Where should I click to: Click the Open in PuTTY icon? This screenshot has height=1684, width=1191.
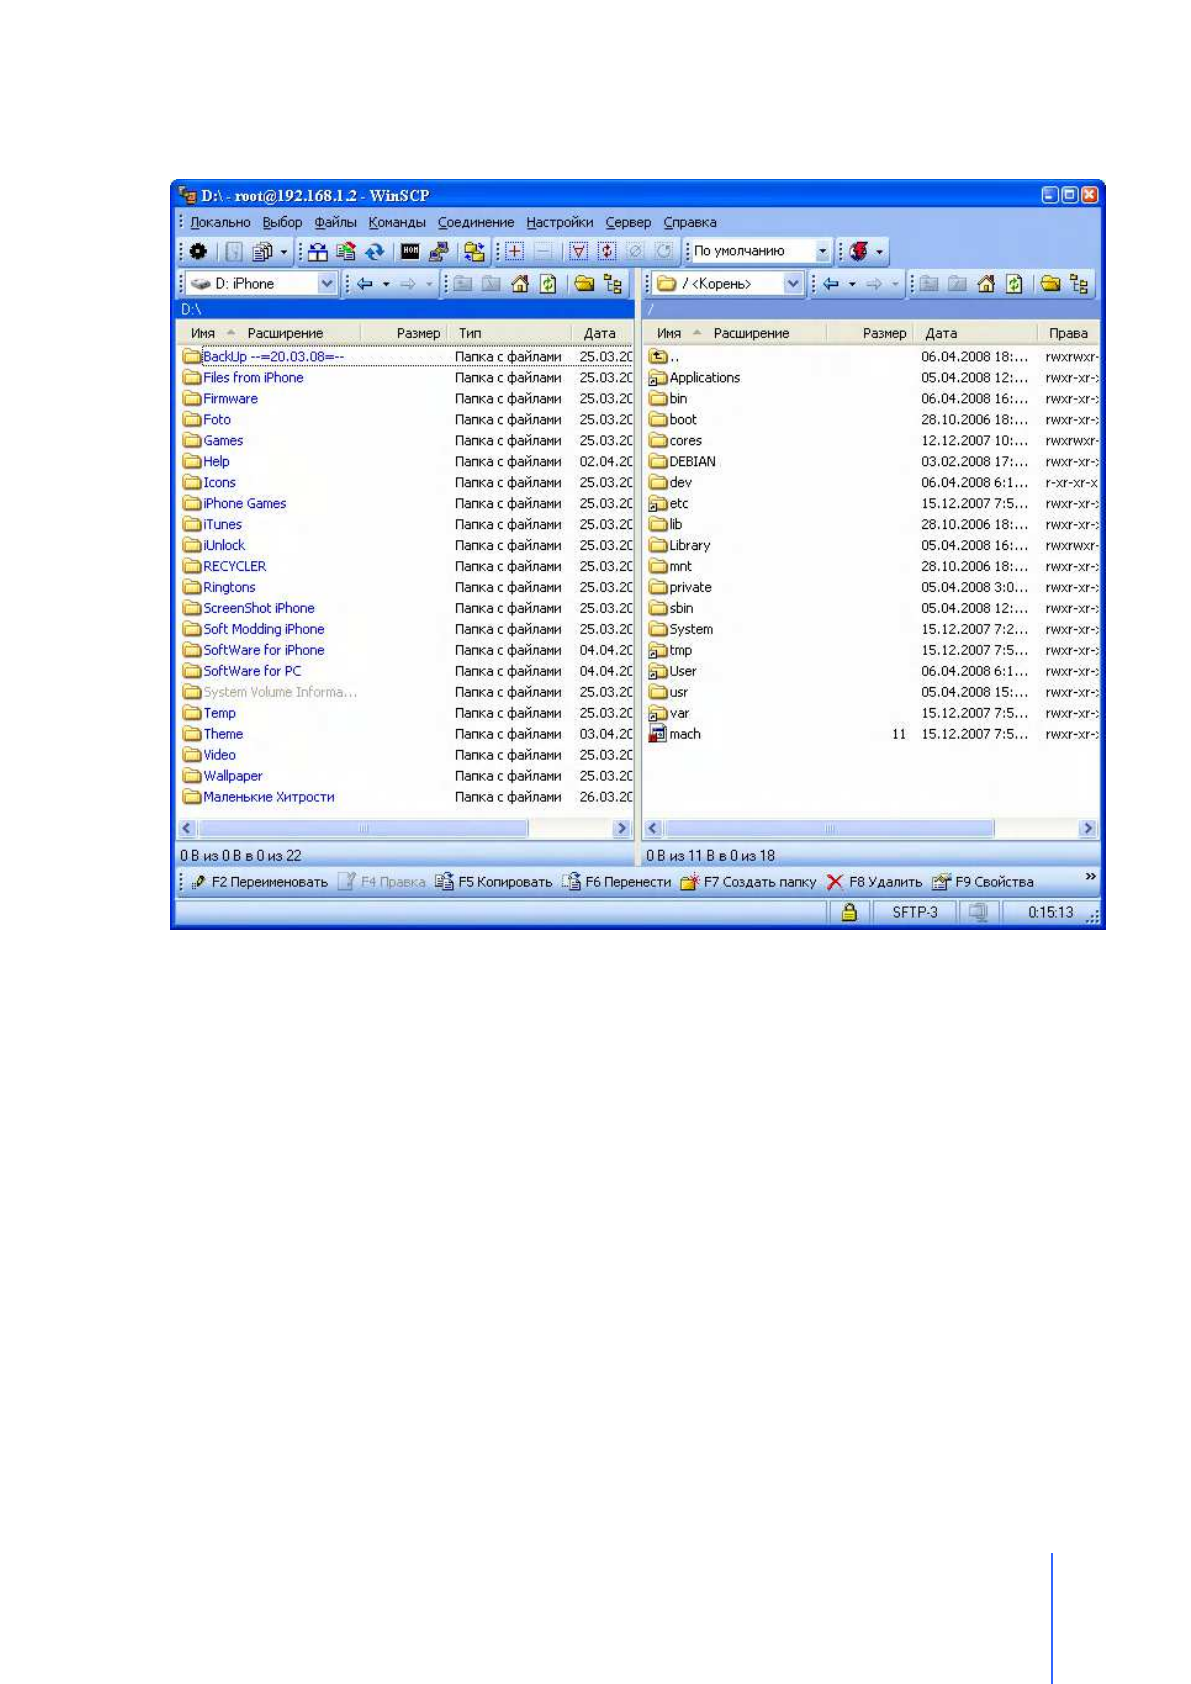pyautogui.click(x=438, y=252)
